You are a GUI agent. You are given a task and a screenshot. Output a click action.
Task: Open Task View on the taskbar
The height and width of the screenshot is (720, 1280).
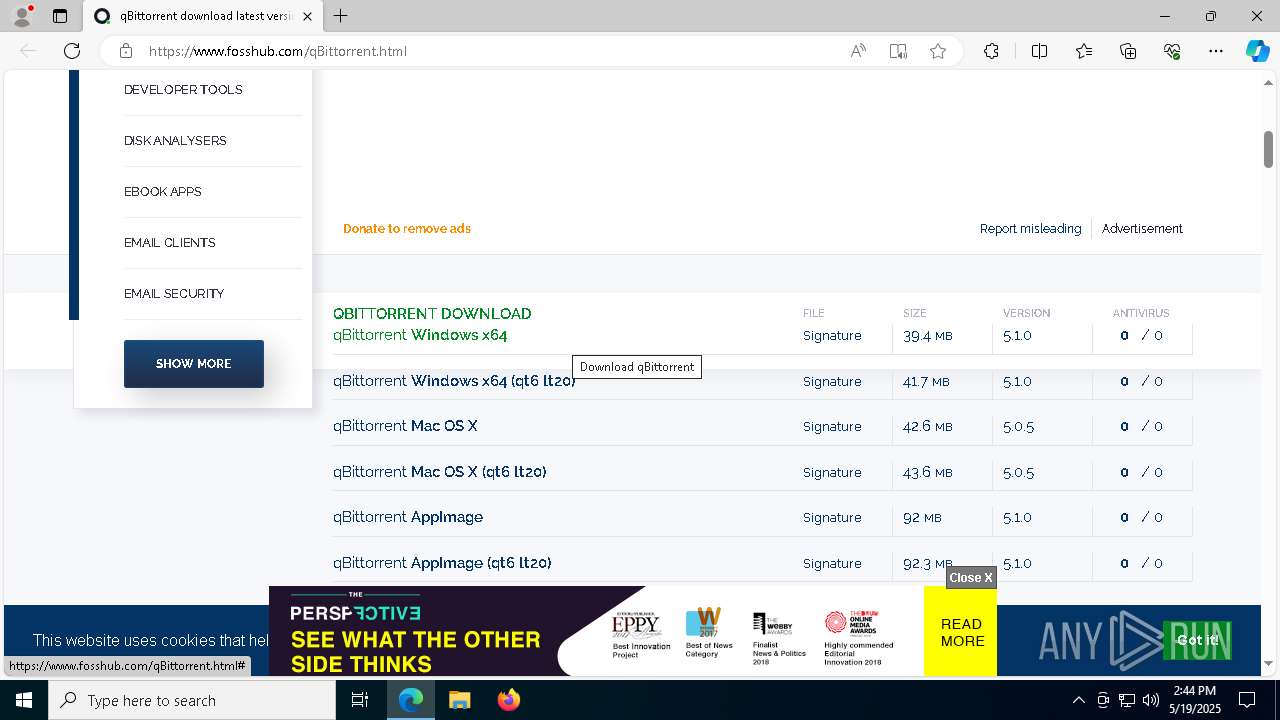[360, 700]
